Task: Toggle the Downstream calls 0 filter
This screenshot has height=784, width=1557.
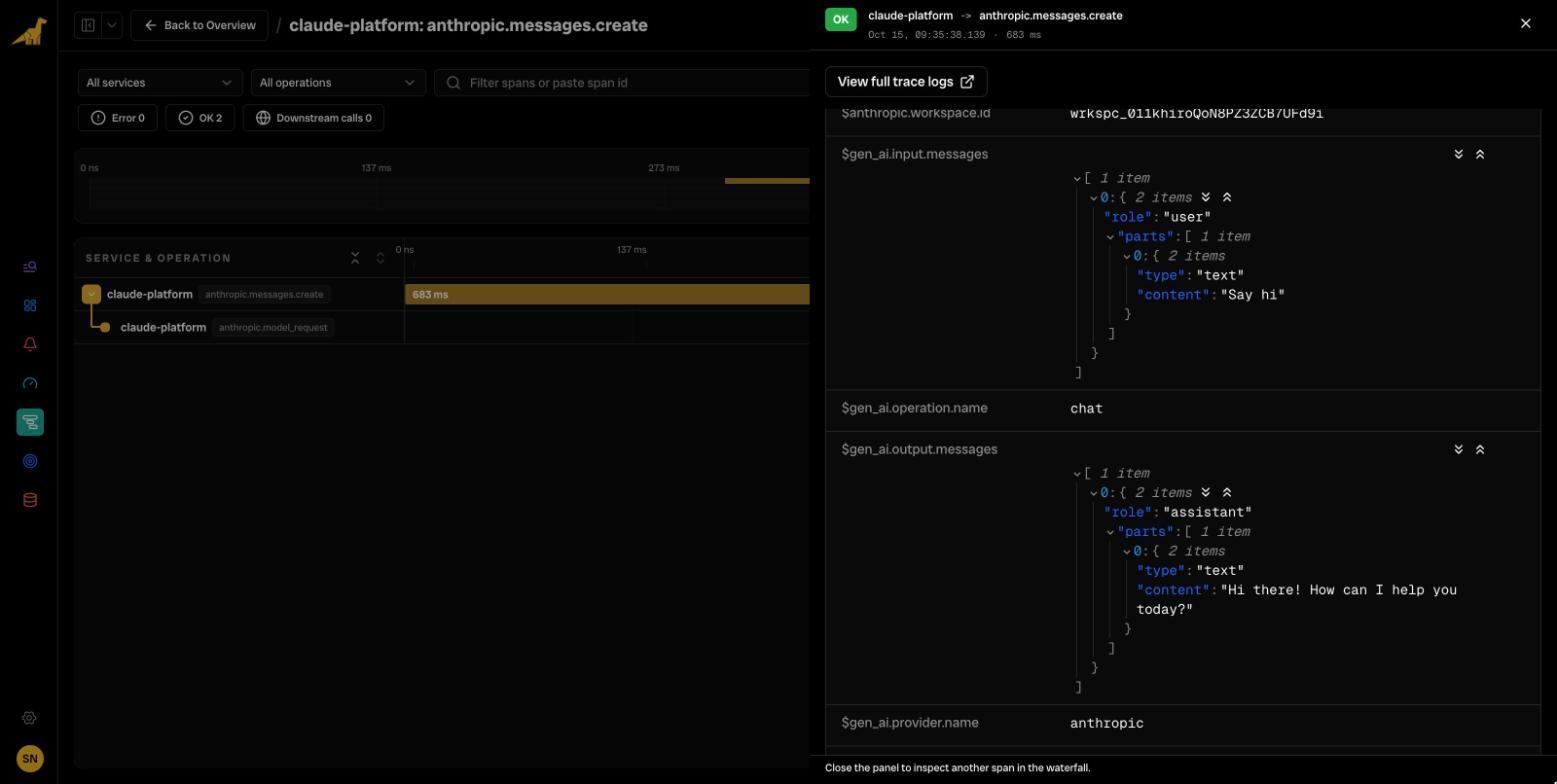Action: coord(314,118)
